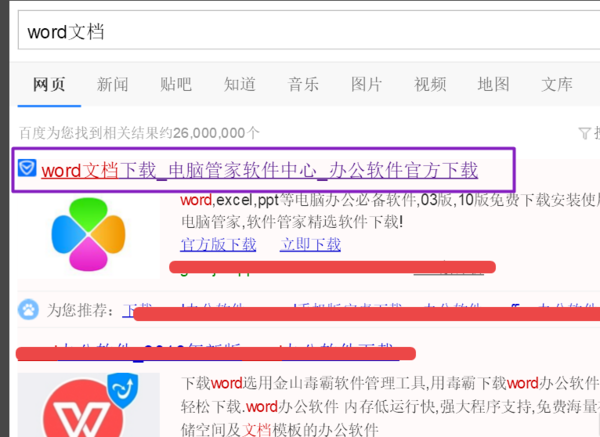Open the "word文档下载_电脑管家软件中心" result link
The image size is (600, 437).
click(259, 170)
